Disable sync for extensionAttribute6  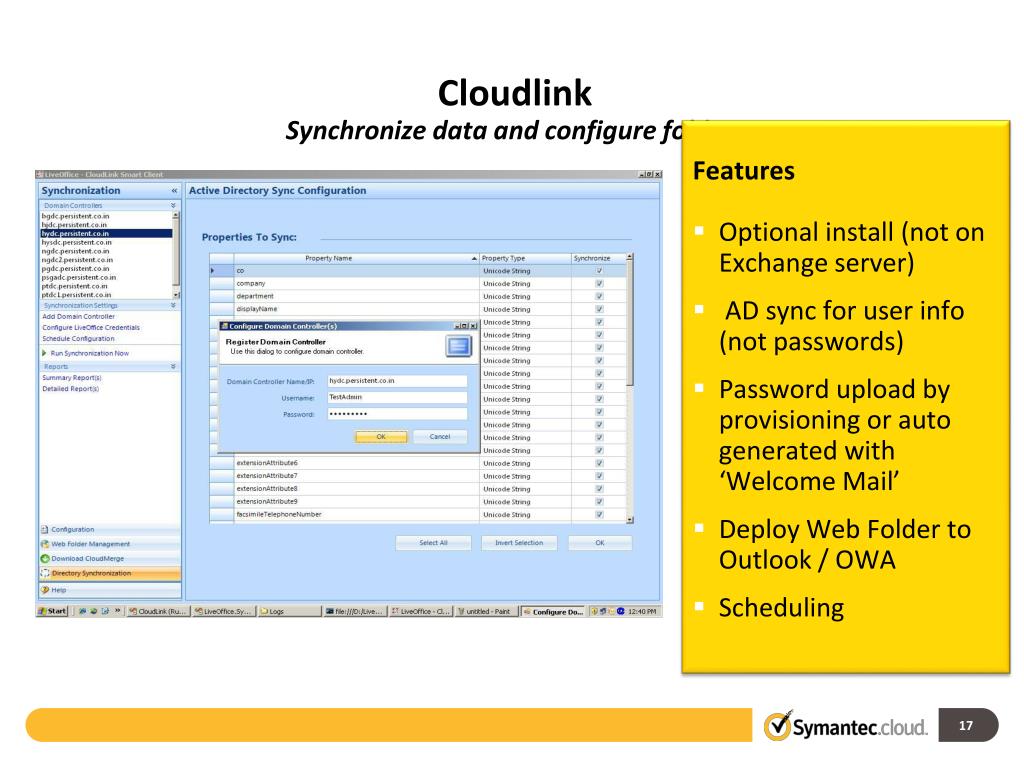coord(599,463)
